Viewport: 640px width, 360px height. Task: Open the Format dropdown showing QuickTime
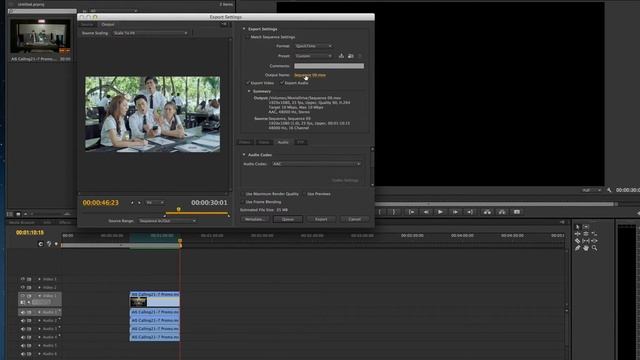pos(313,46)
